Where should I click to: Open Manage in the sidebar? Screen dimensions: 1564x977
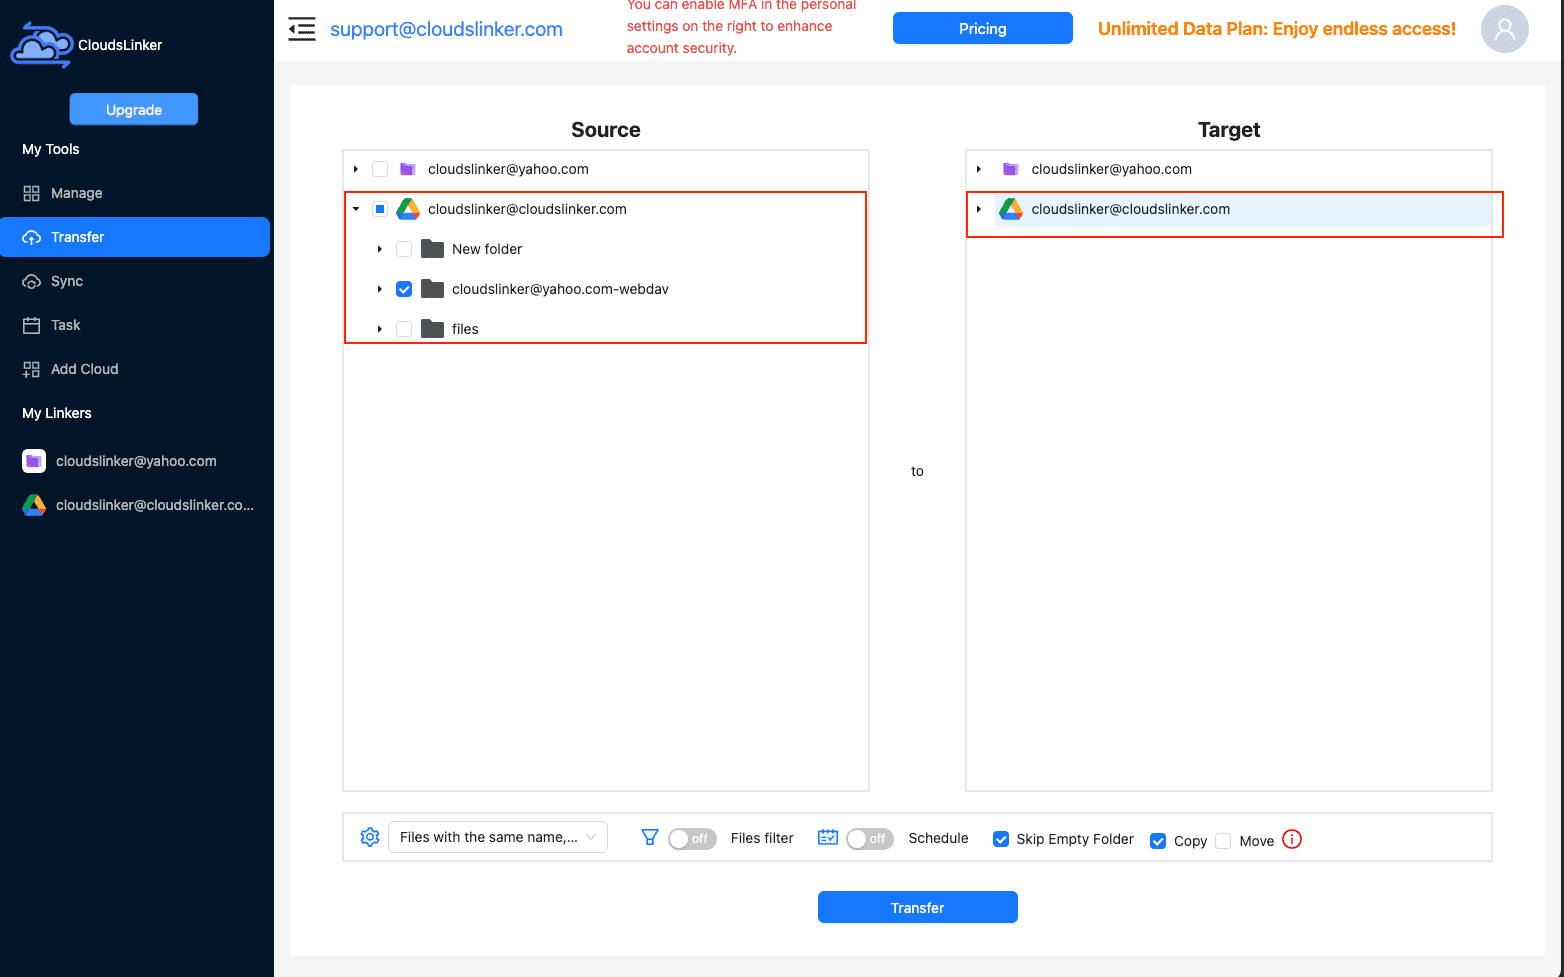pyautogui.click(x=135, y=193)
